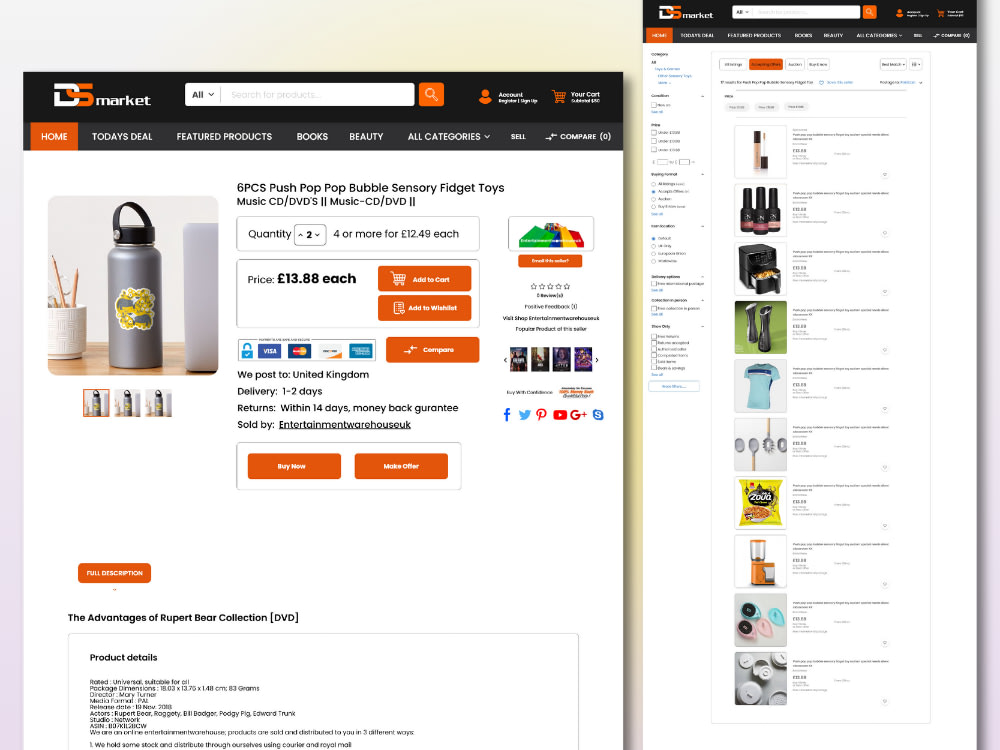Go to Home tab in product page
1000x750 pixels.
pos(54,136)
